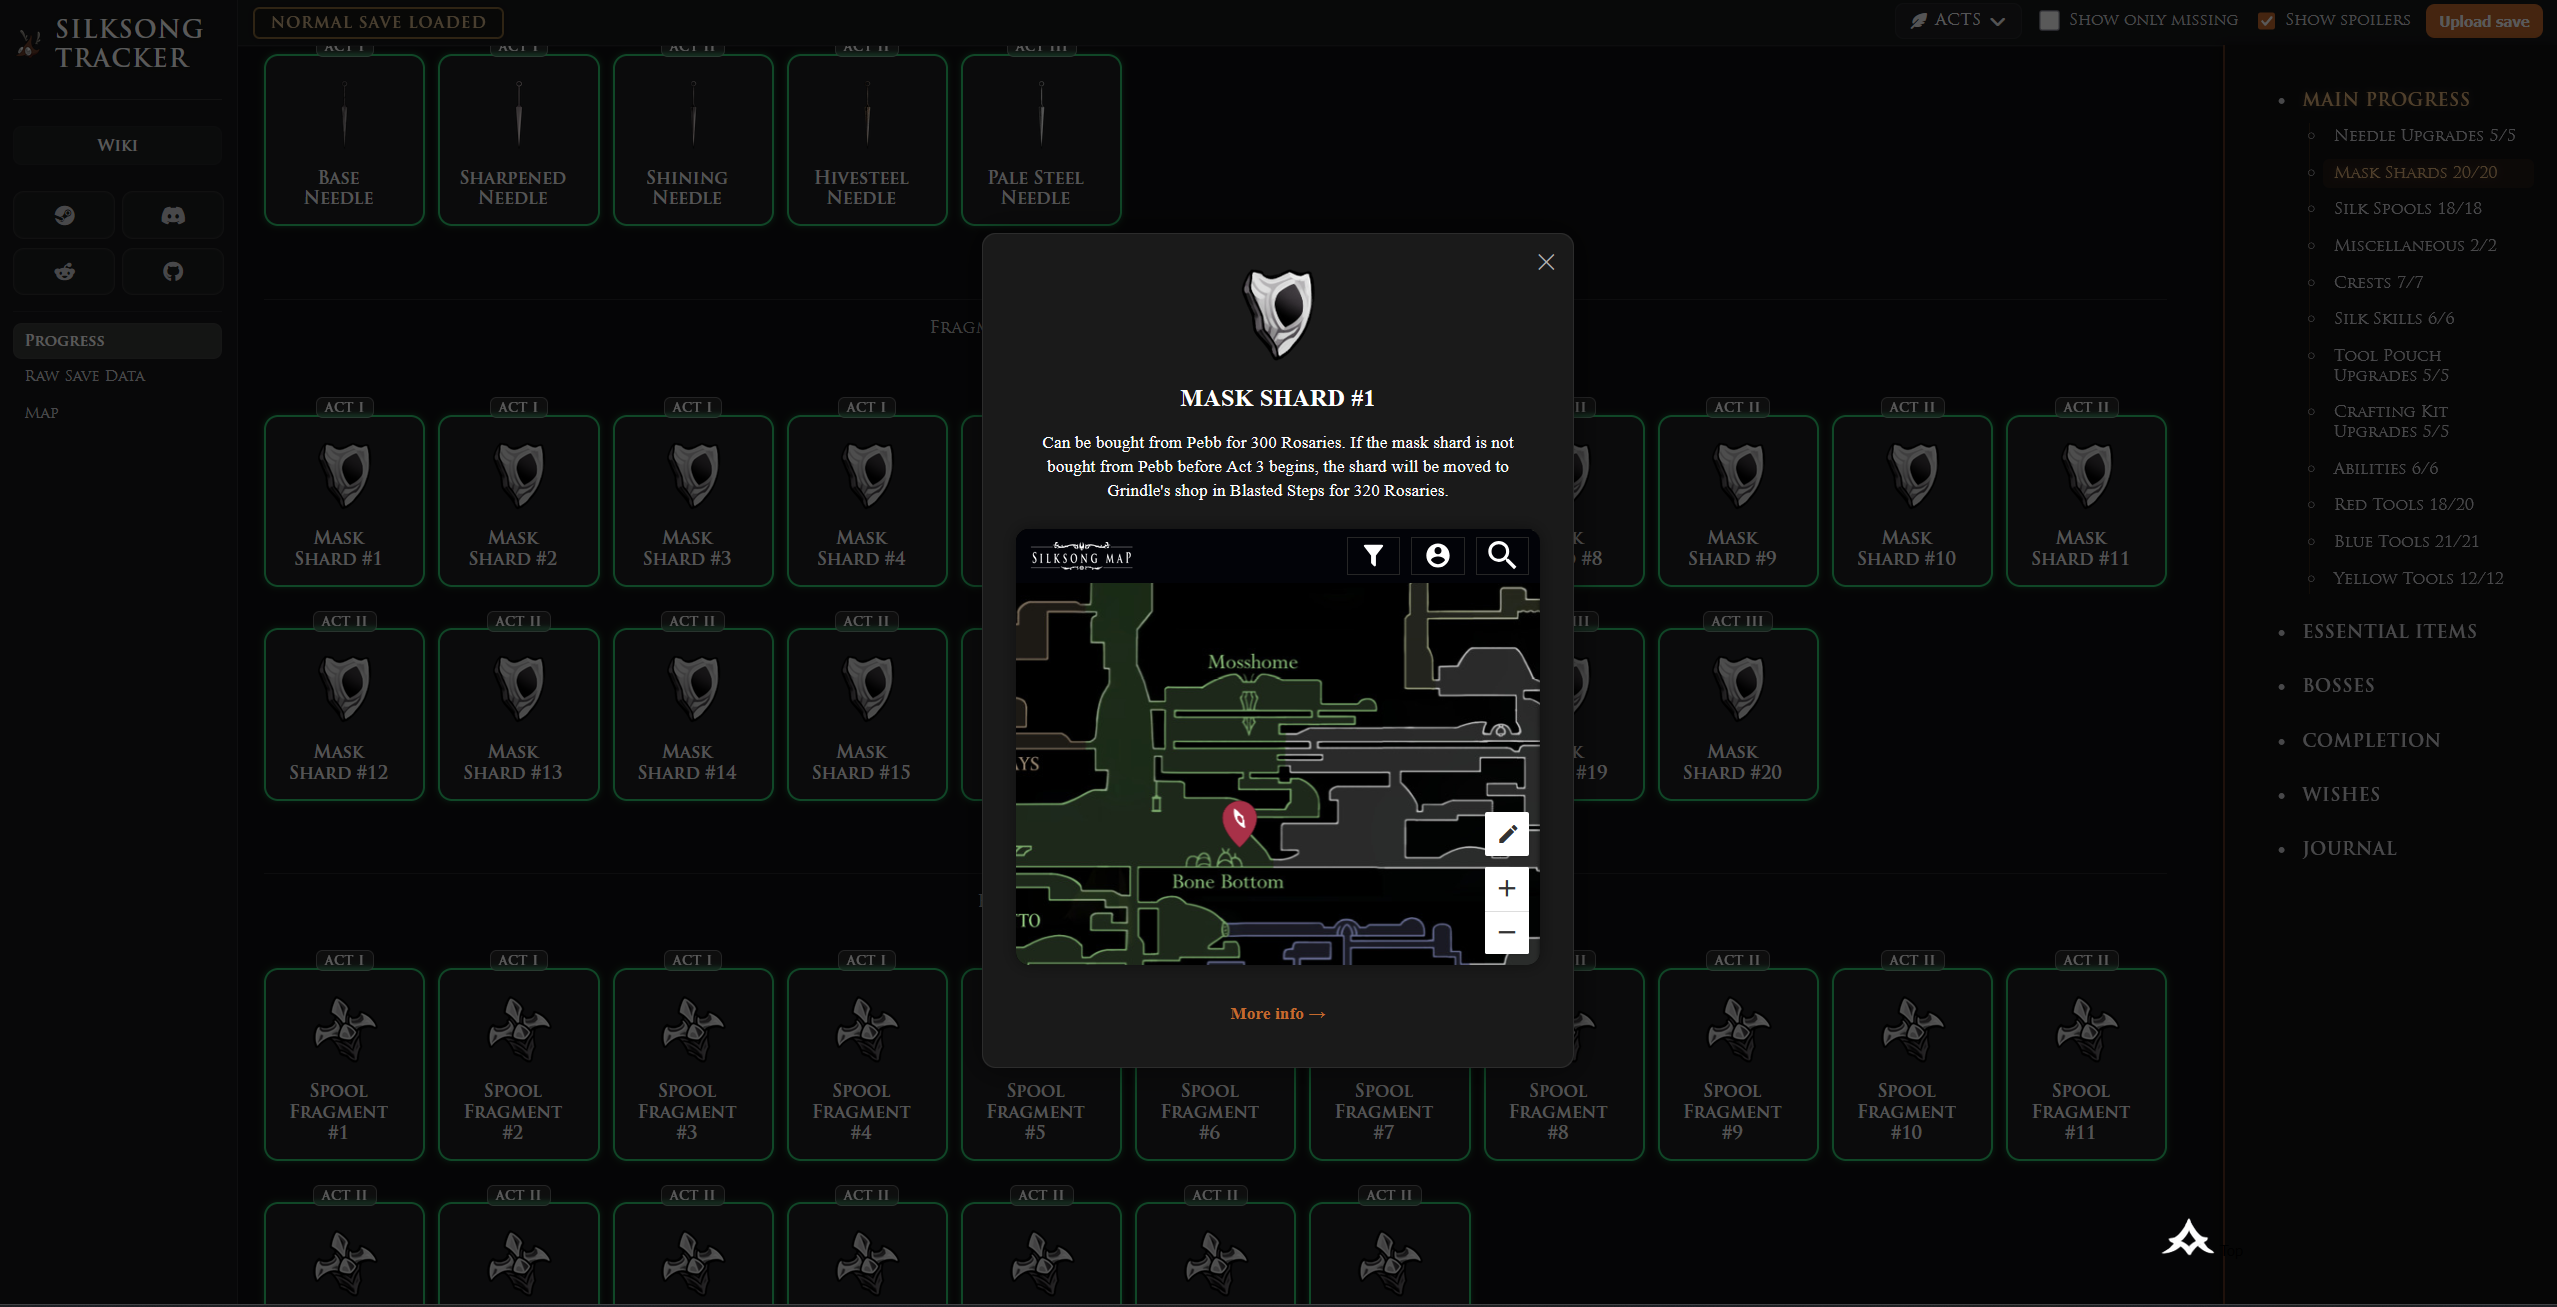The height and width of the screenshot is (1307, 2557).
Task: Open the GitHub link icon
Action: coord(173,271)
